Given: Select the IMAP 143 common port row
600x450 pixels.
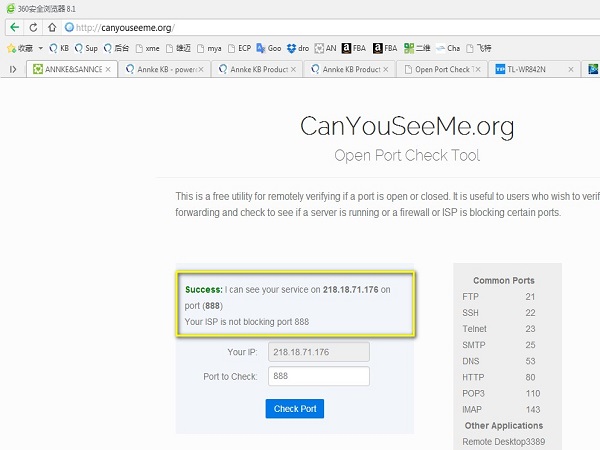Looking at the screenshot, I should click(501, 409).
